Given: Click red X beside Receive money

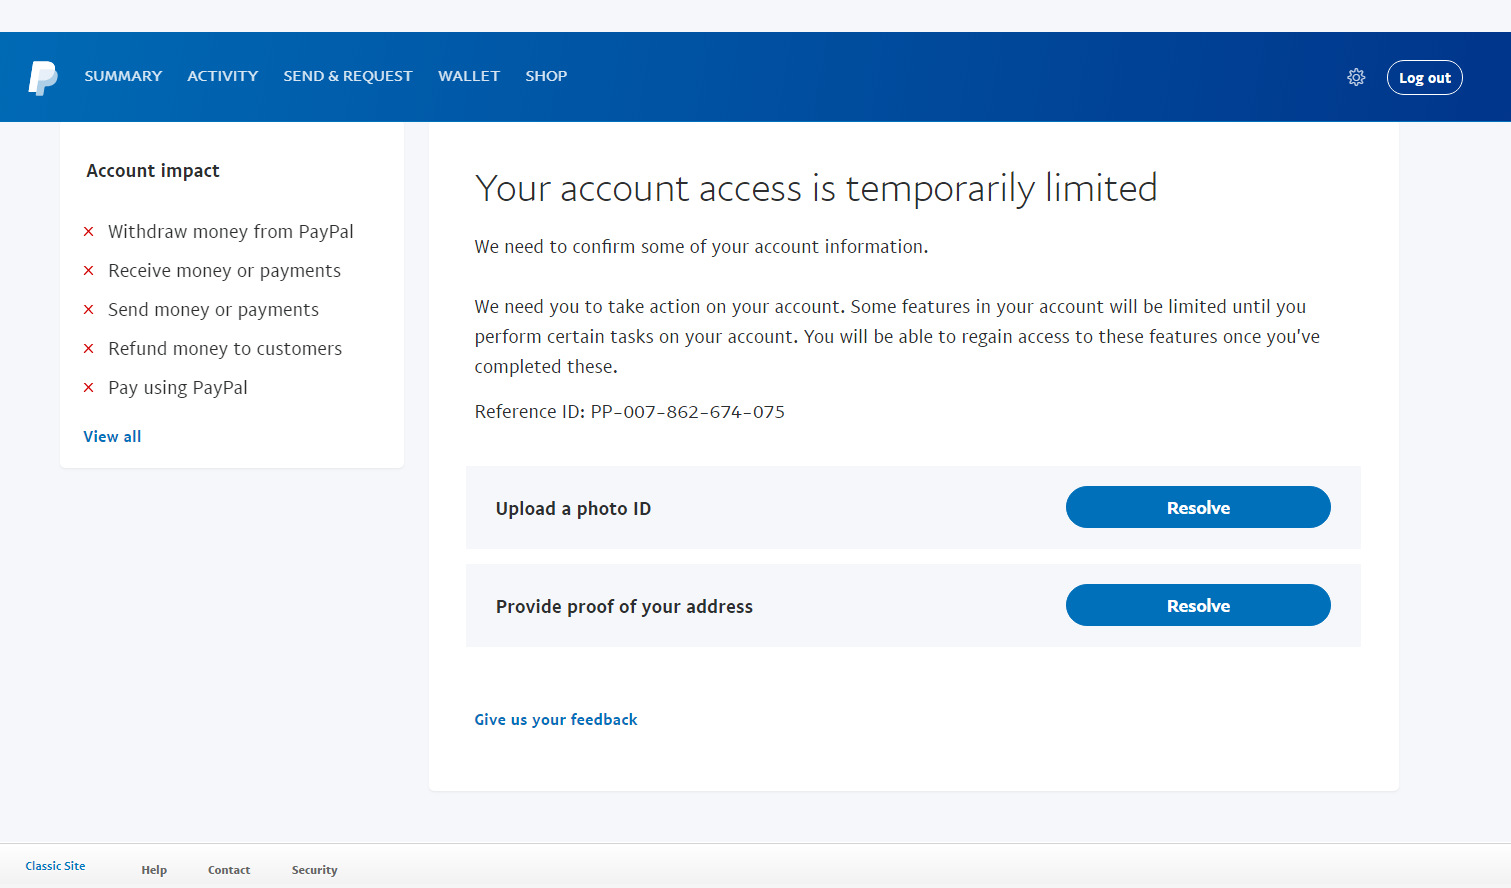Looking at the screenshot, I should 88,271.
